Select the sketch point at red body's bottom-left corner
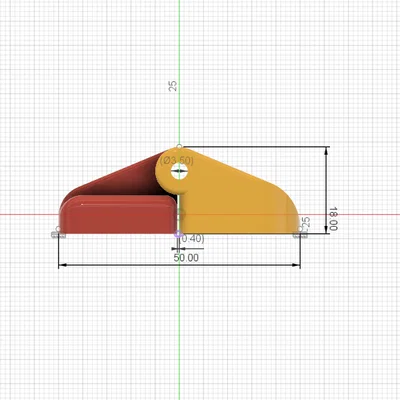 (x=58, y=229)
